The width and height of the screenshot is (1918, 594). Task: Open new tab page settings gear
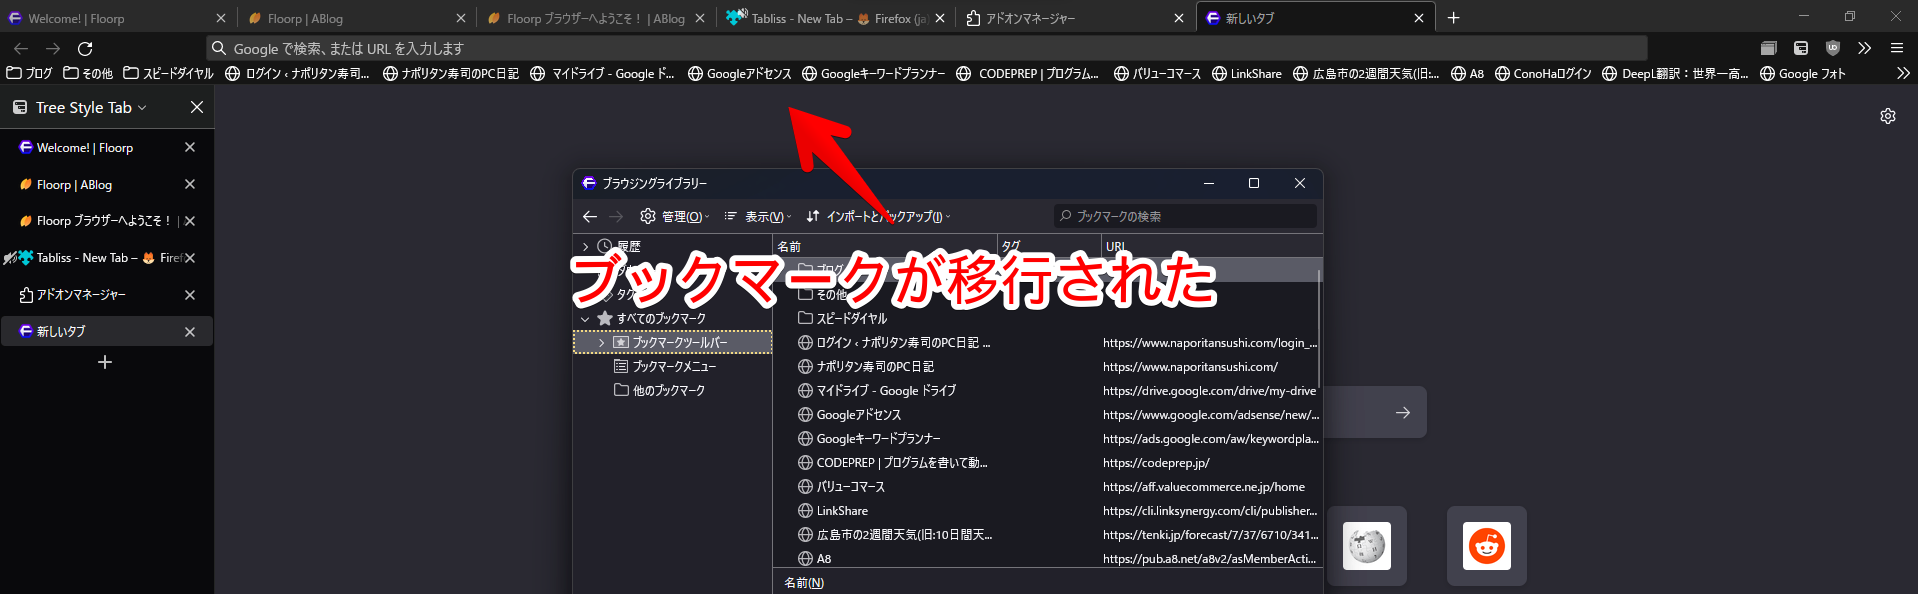point(1888,116)
